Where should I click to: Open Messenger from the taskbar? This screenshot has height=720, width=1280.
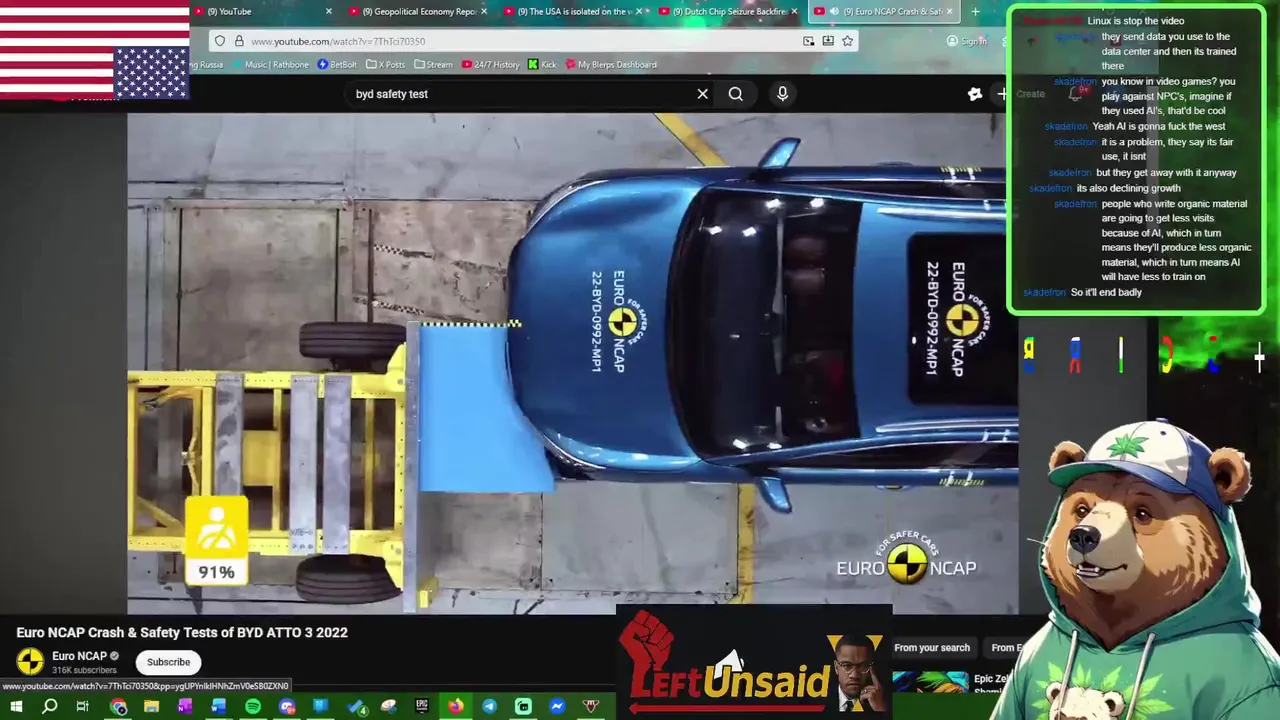click(x=557, y=707)
